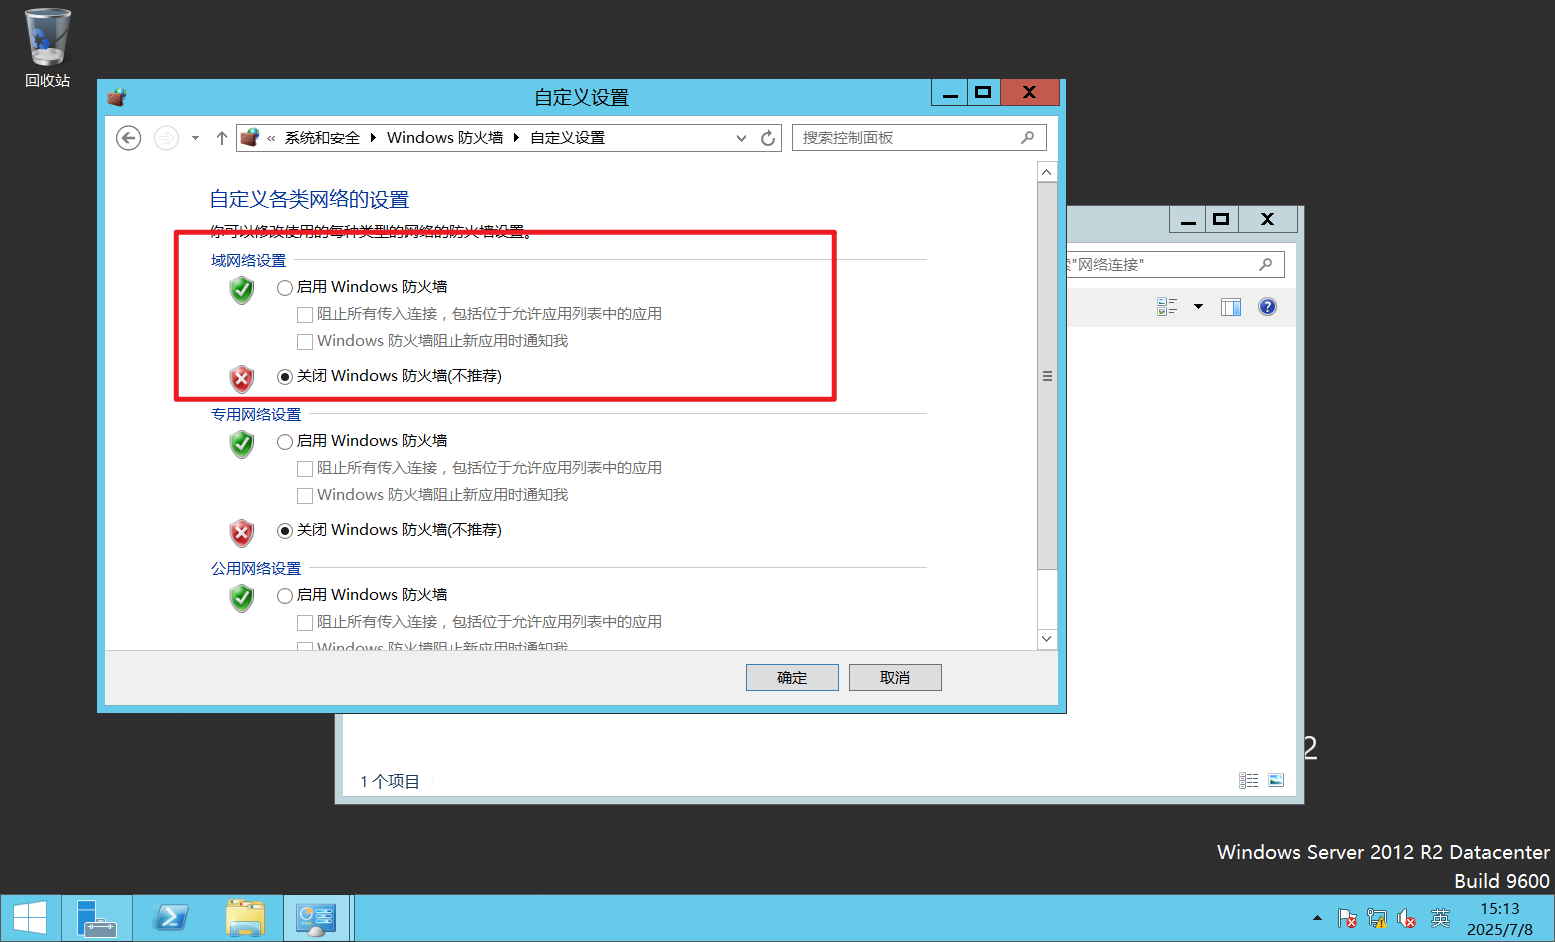Viewport: 1555px width, 942px height.
Task: Expand view options dropdown in network window
Action: 1198,307
